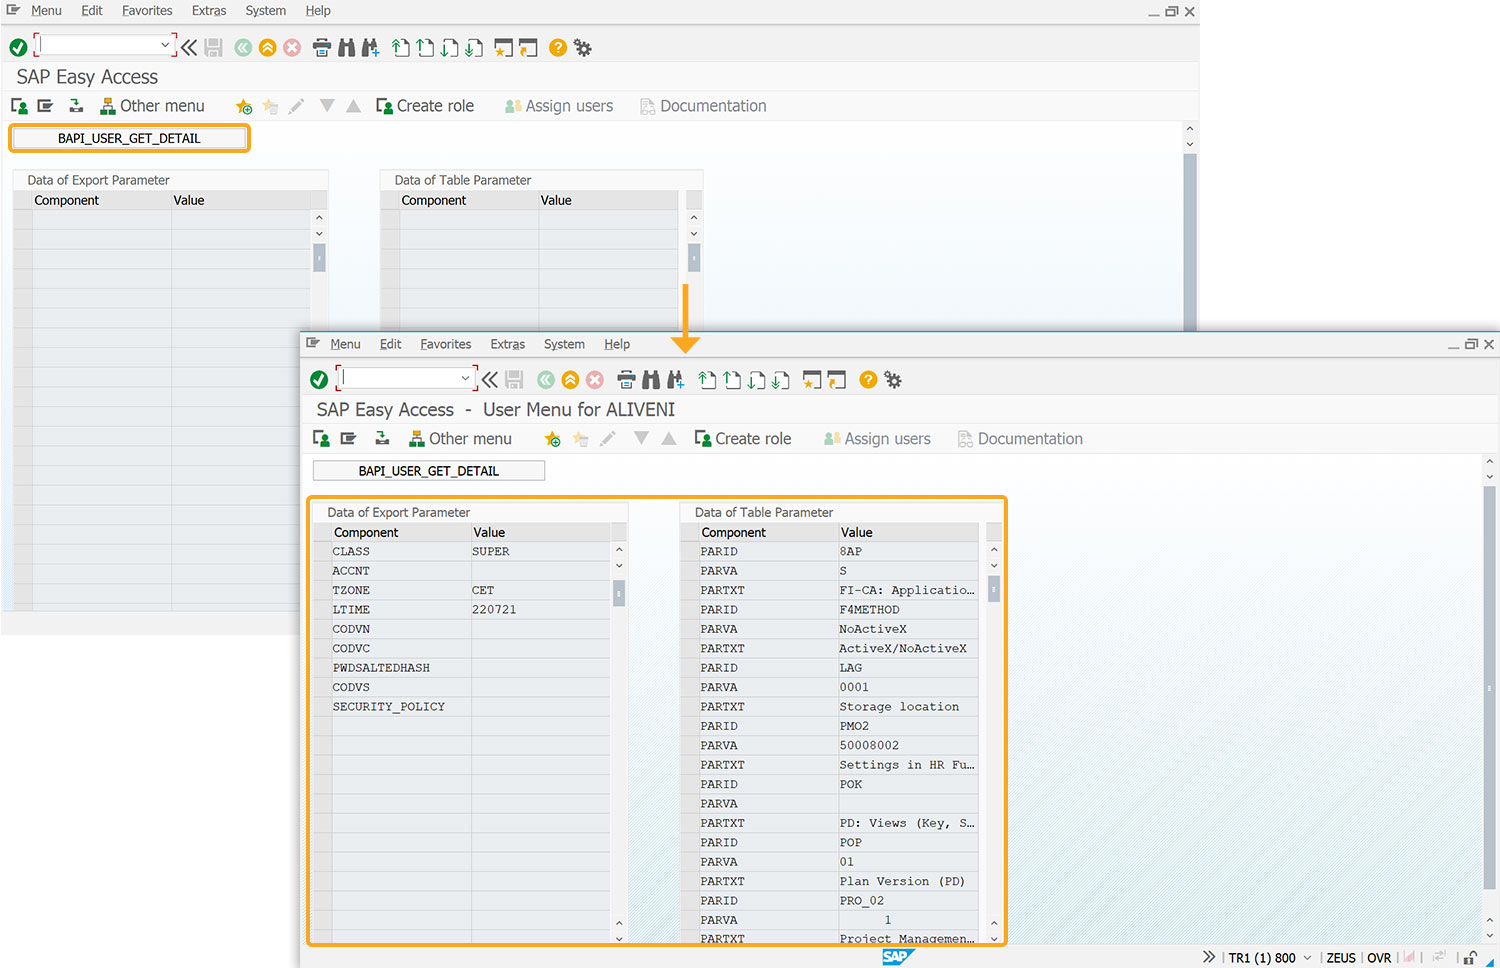This screenshot has width=1500, height=968.
Task: Click Find Next binoculars-plus icon in ALIVENI window
Action: click(676, 380)
